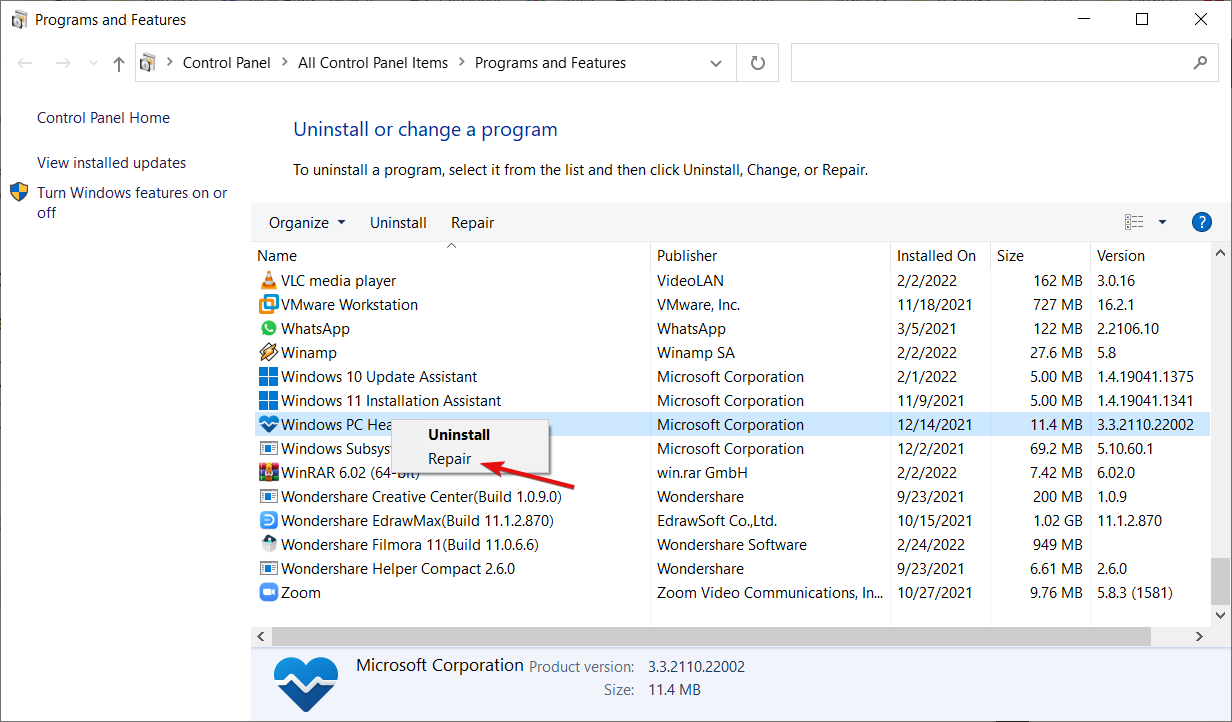Viewport: 1232px width, 722px height.
Task: Click the search Programs and Features box
Action: pyautogui.click(x=1003, y=63)
